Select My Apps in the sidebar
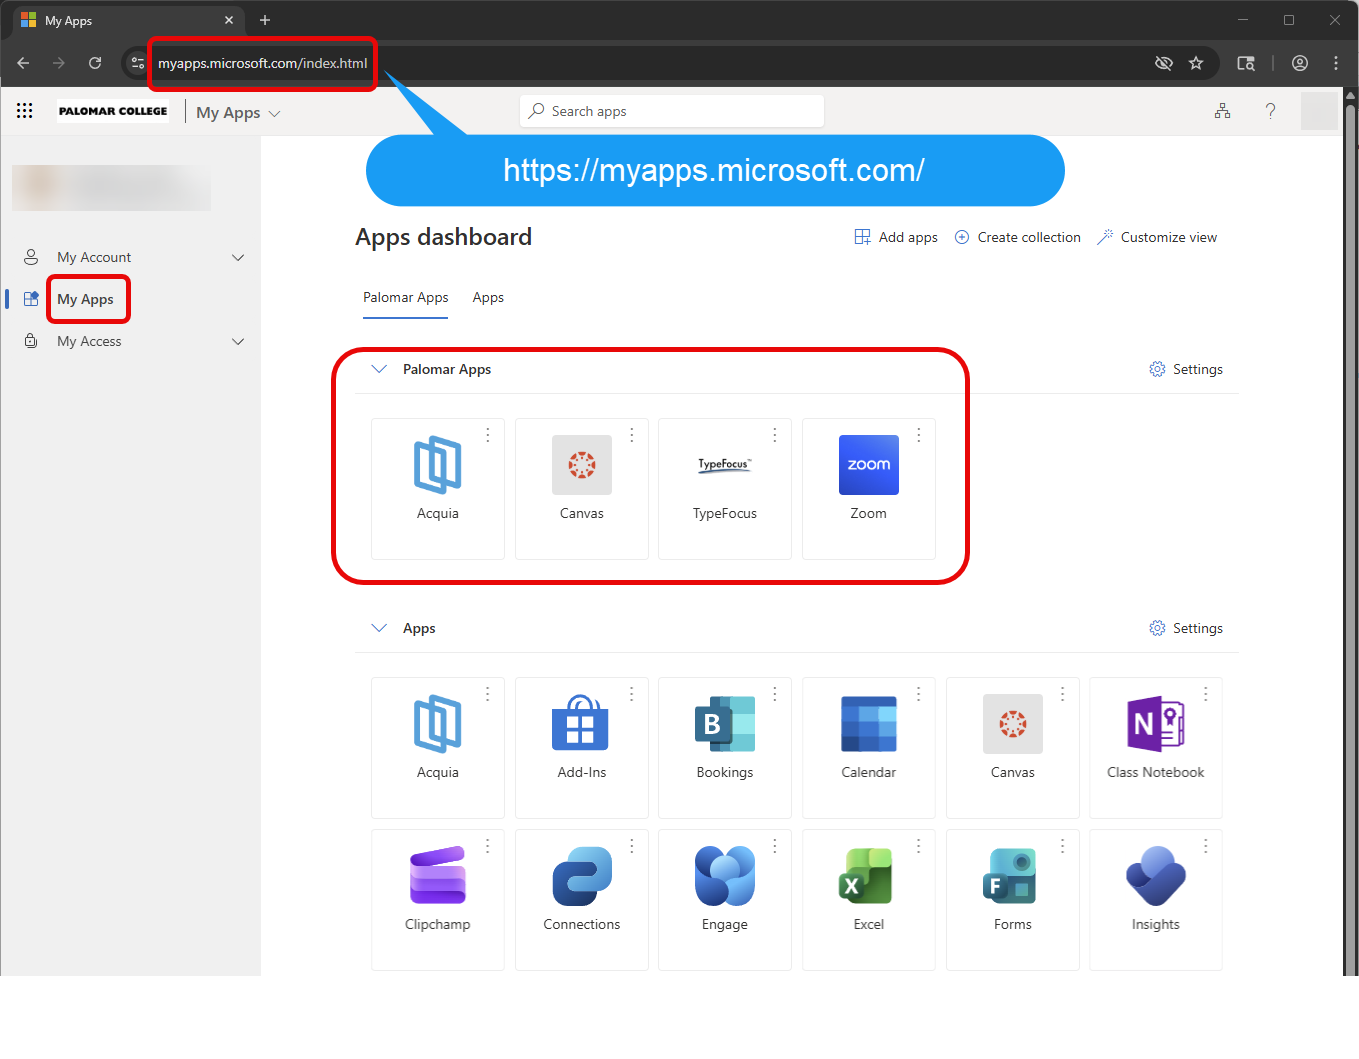Image resolution: width=1359 pixels, height=1059 pixels. tap(85, 299)
